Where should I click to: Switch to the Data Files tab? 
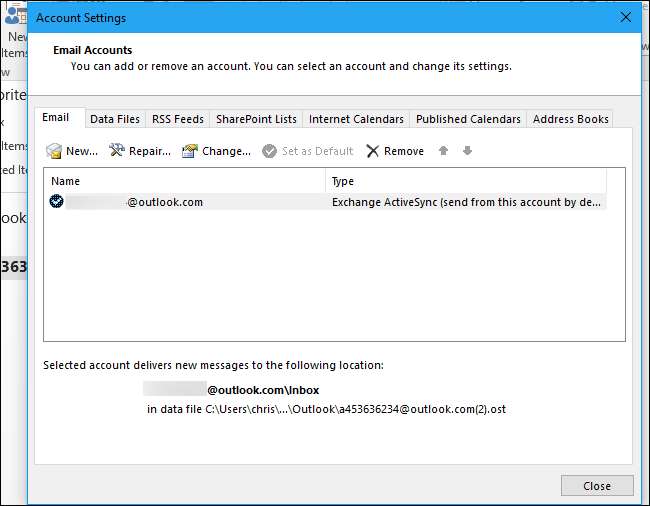point(115,119)
